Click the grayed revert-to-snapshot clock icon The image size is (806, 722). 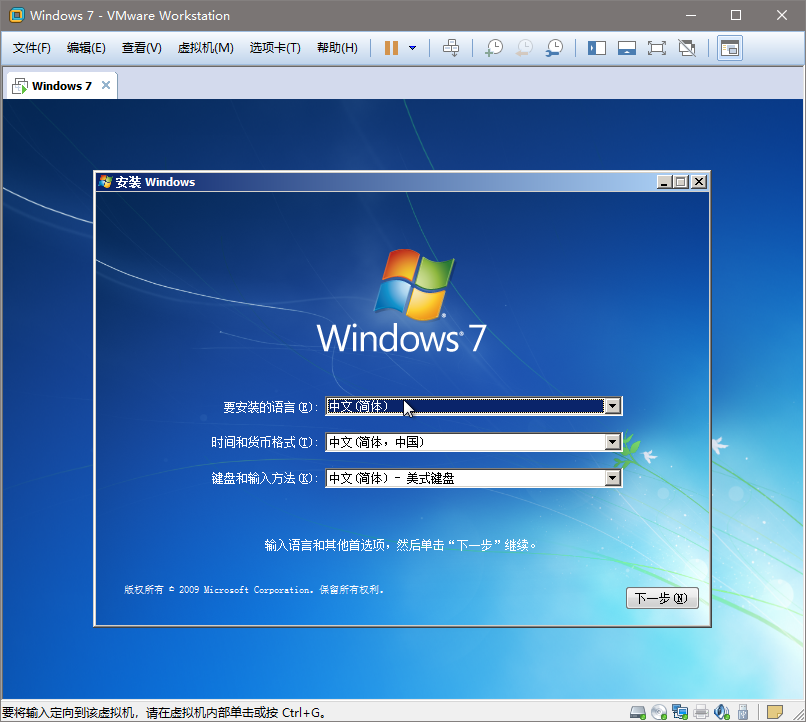(x=524, y=48)
